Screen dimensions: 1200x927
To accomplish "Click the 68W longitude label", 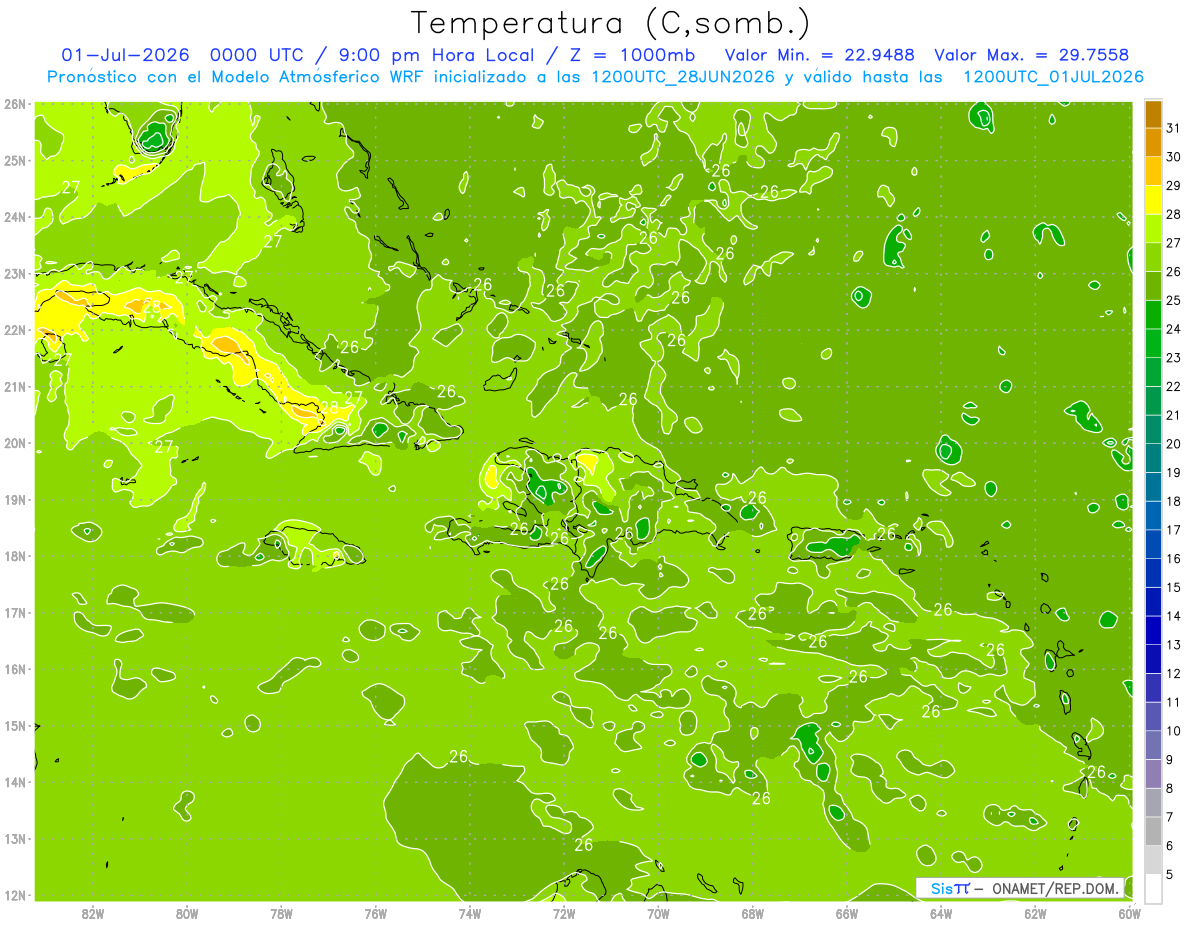I will (753, 913).
